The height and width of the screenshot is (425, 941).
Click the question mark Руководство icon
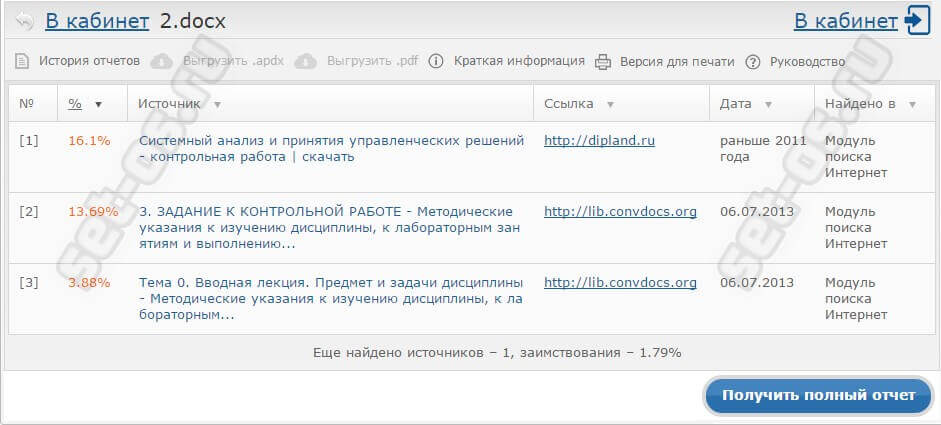[x=753, y=62]
